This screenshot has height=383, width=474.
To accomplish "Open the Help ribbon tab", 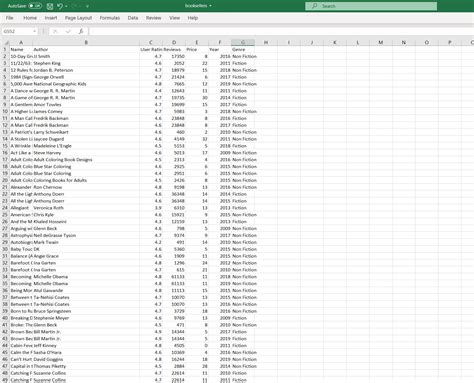I will tap(193, 18).
